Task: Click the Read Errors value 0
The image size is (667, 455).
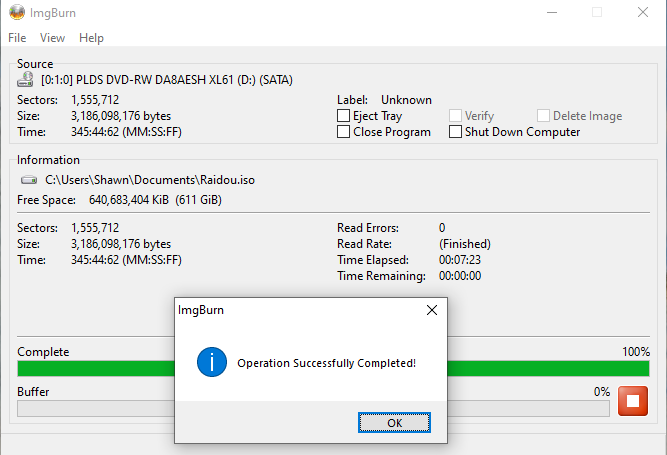Action: click(442, 228)
